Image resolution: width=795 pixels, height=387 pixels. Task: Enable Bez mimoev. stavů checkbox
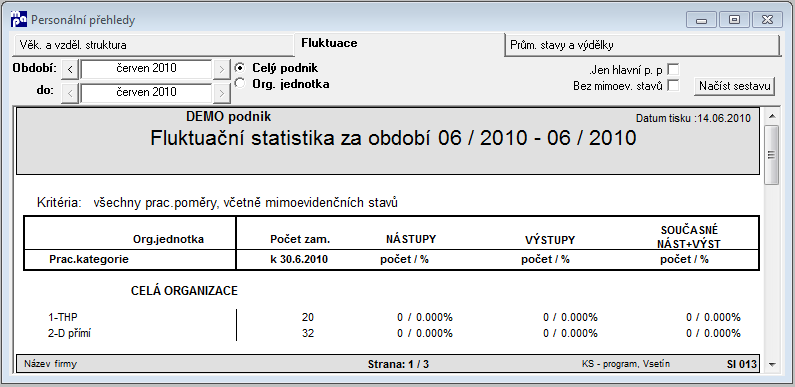pyautogui.click(x=673, y=86)
